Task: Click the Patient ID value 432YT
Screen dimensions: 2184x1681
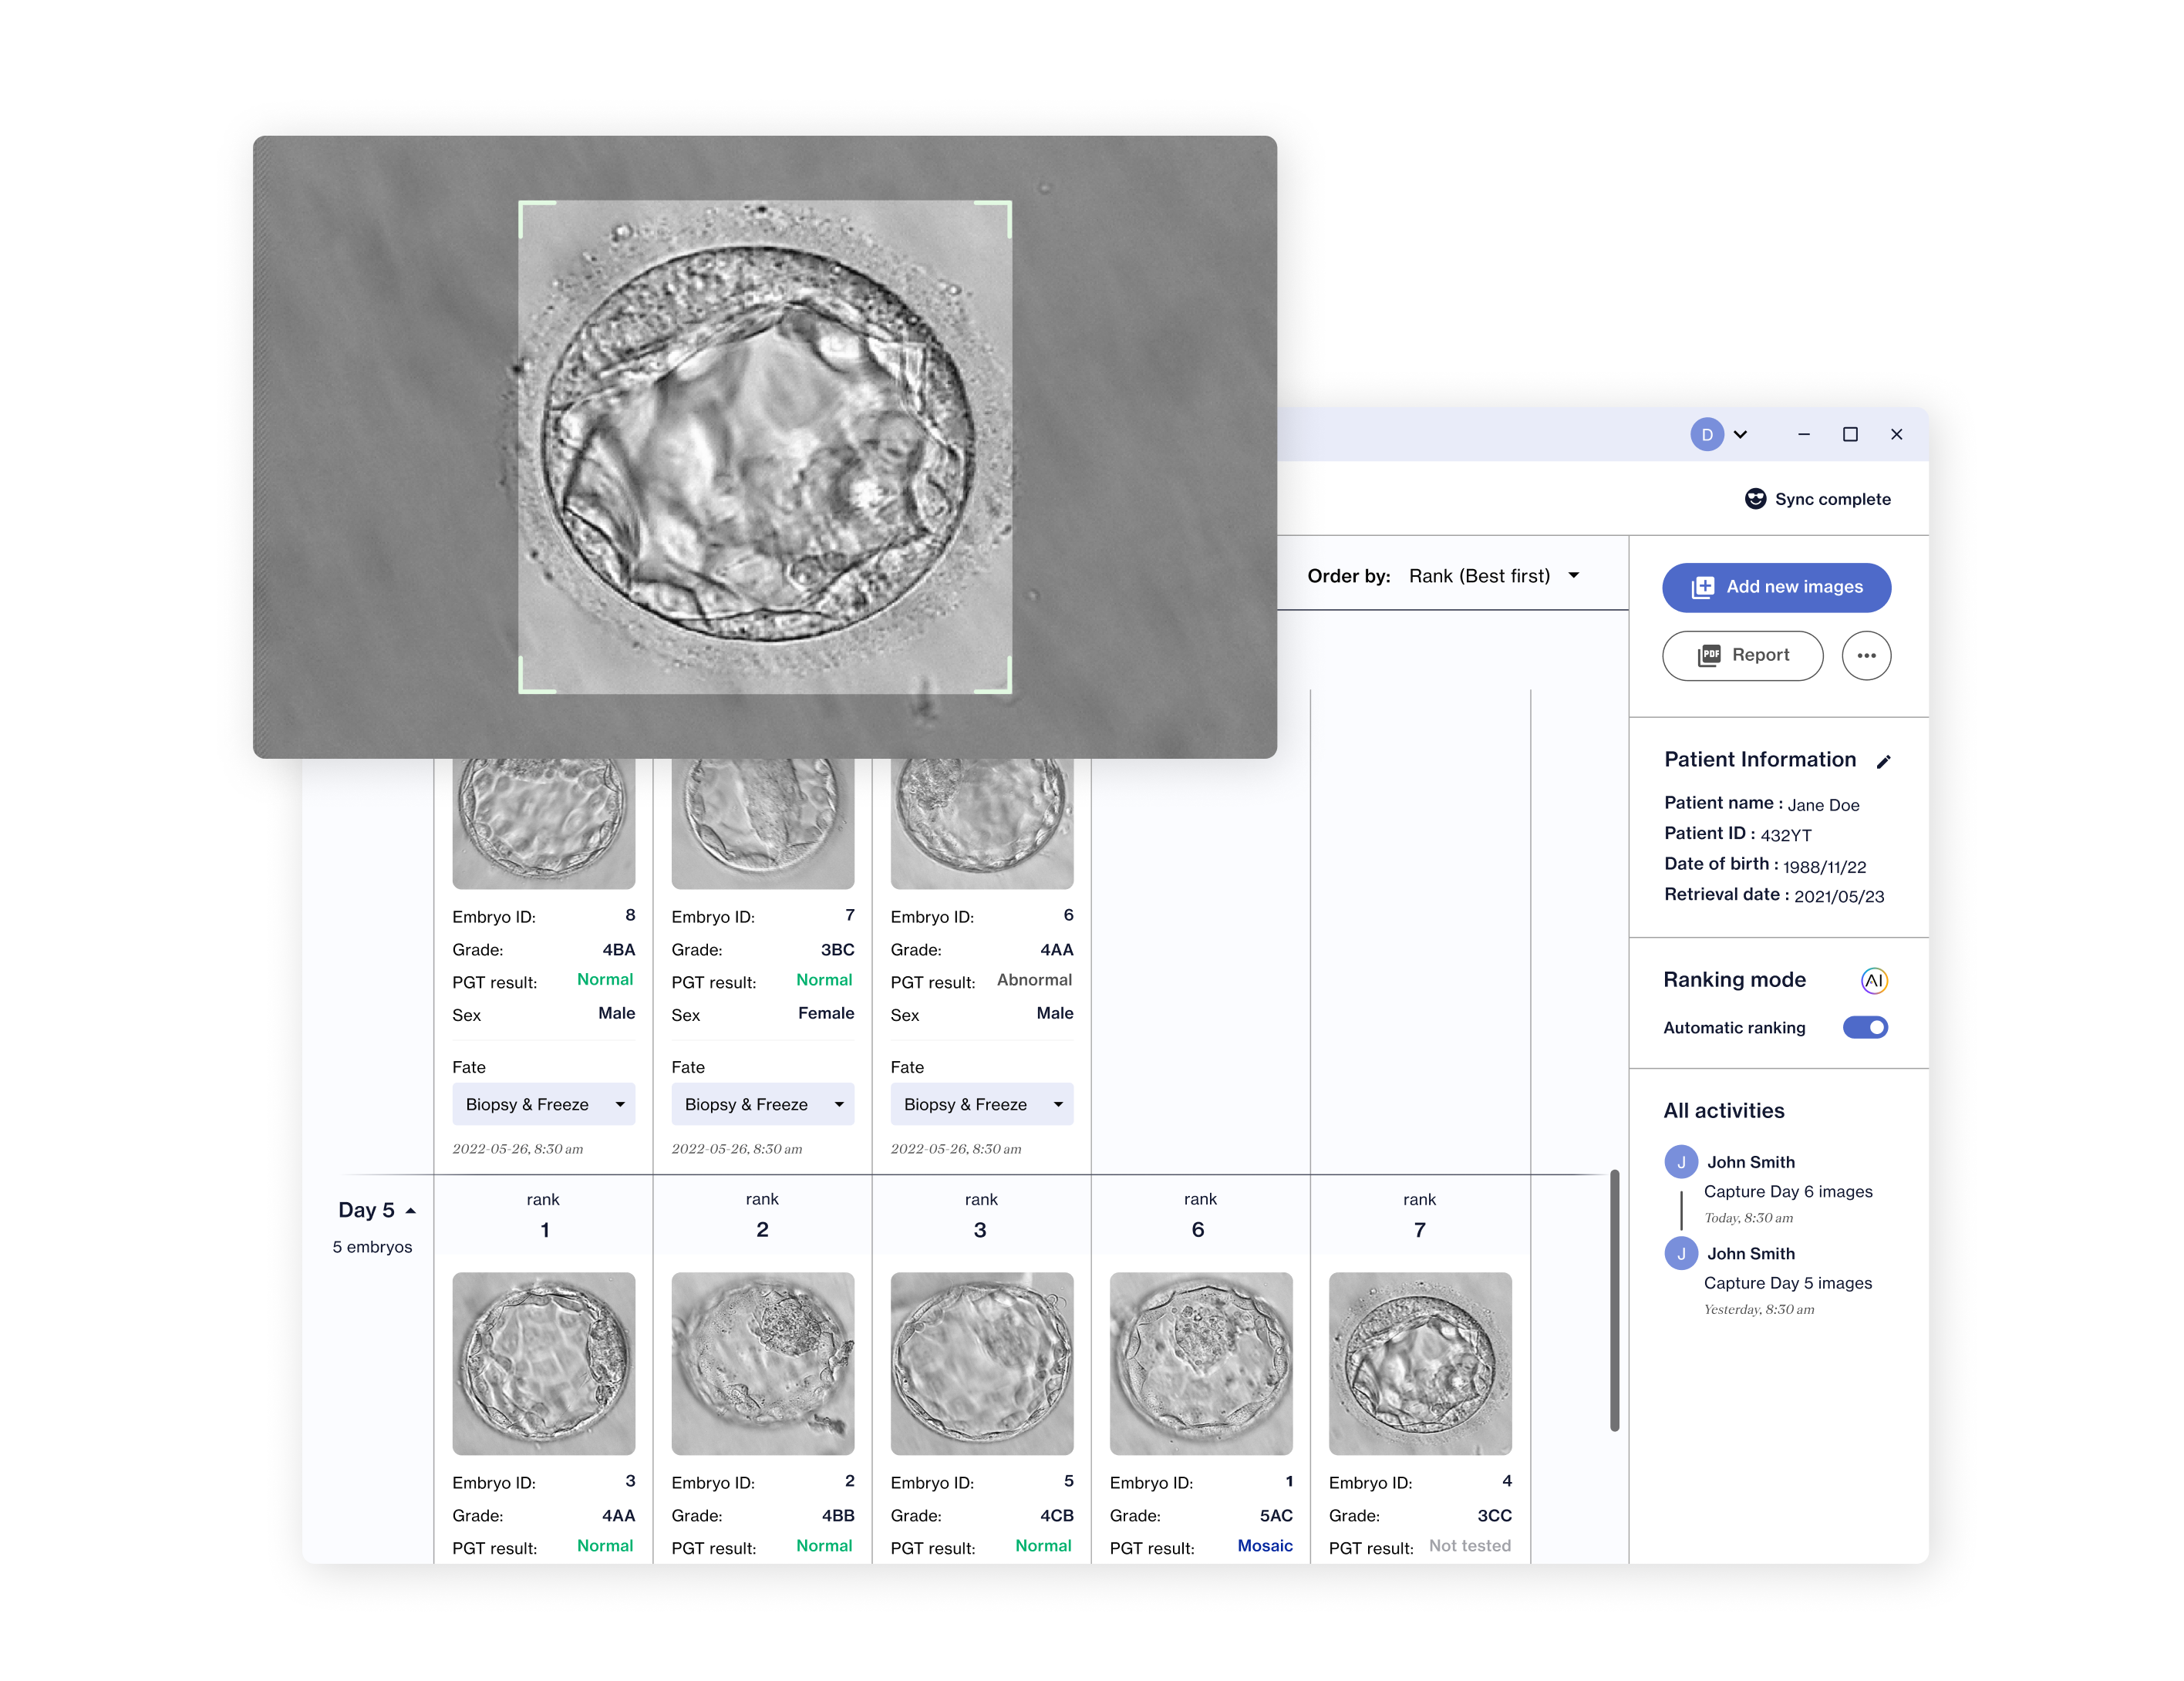Action: [x=1785, y=835]
